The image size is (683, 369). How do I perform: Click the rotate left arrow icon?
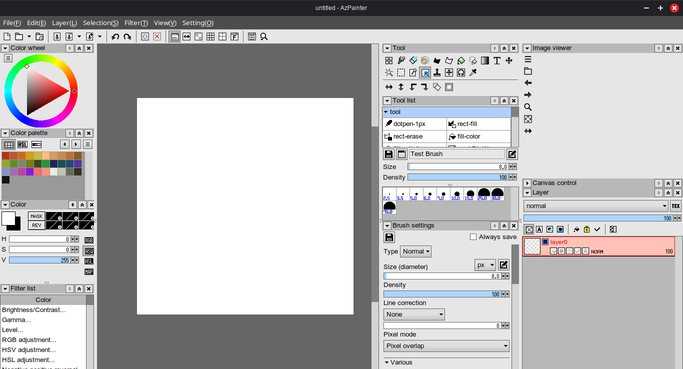click(x=413, y=87)
